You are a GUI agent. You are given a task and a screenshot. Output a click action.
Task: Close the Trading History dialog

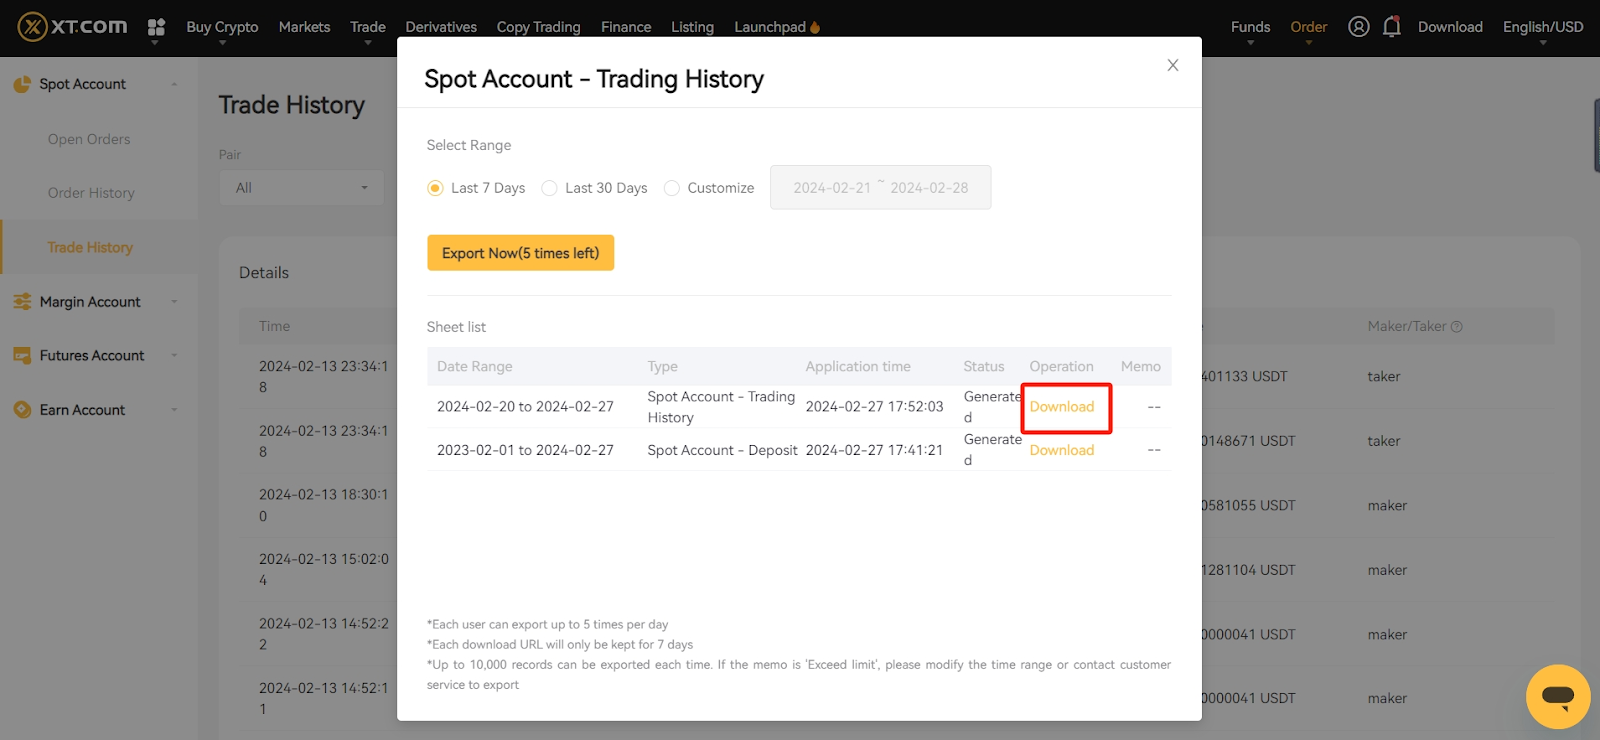[x=1173, y=65]
